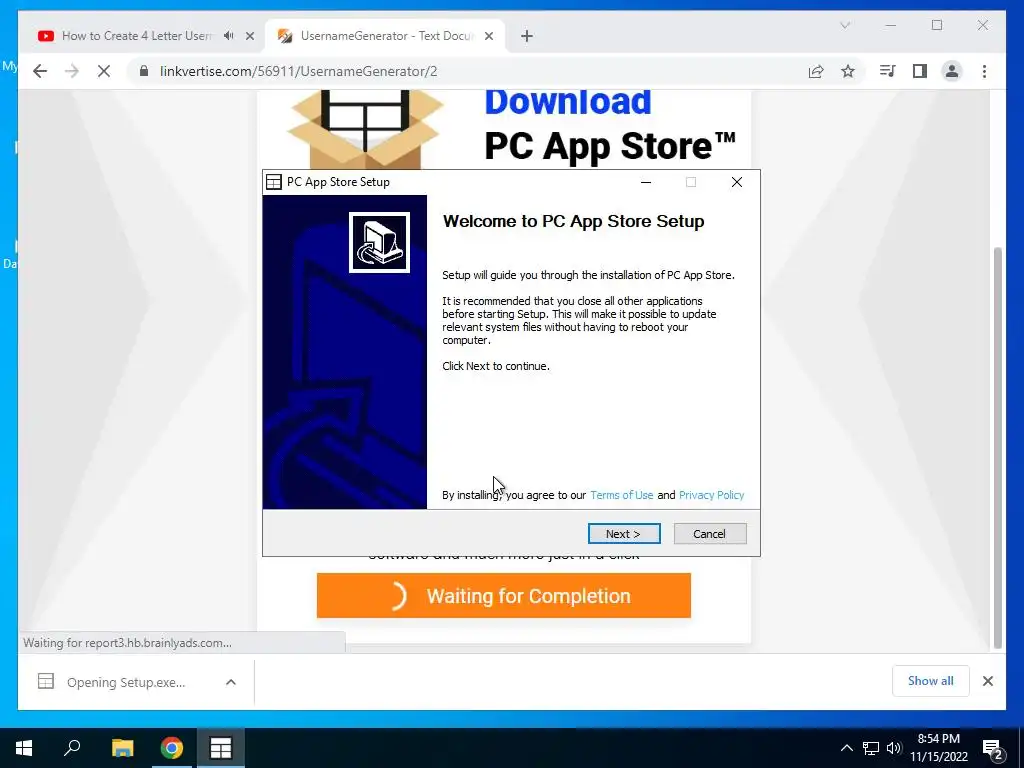Close the UsernameGenerator tab
The image size is (1024, 768).
(x=488, y=36)
